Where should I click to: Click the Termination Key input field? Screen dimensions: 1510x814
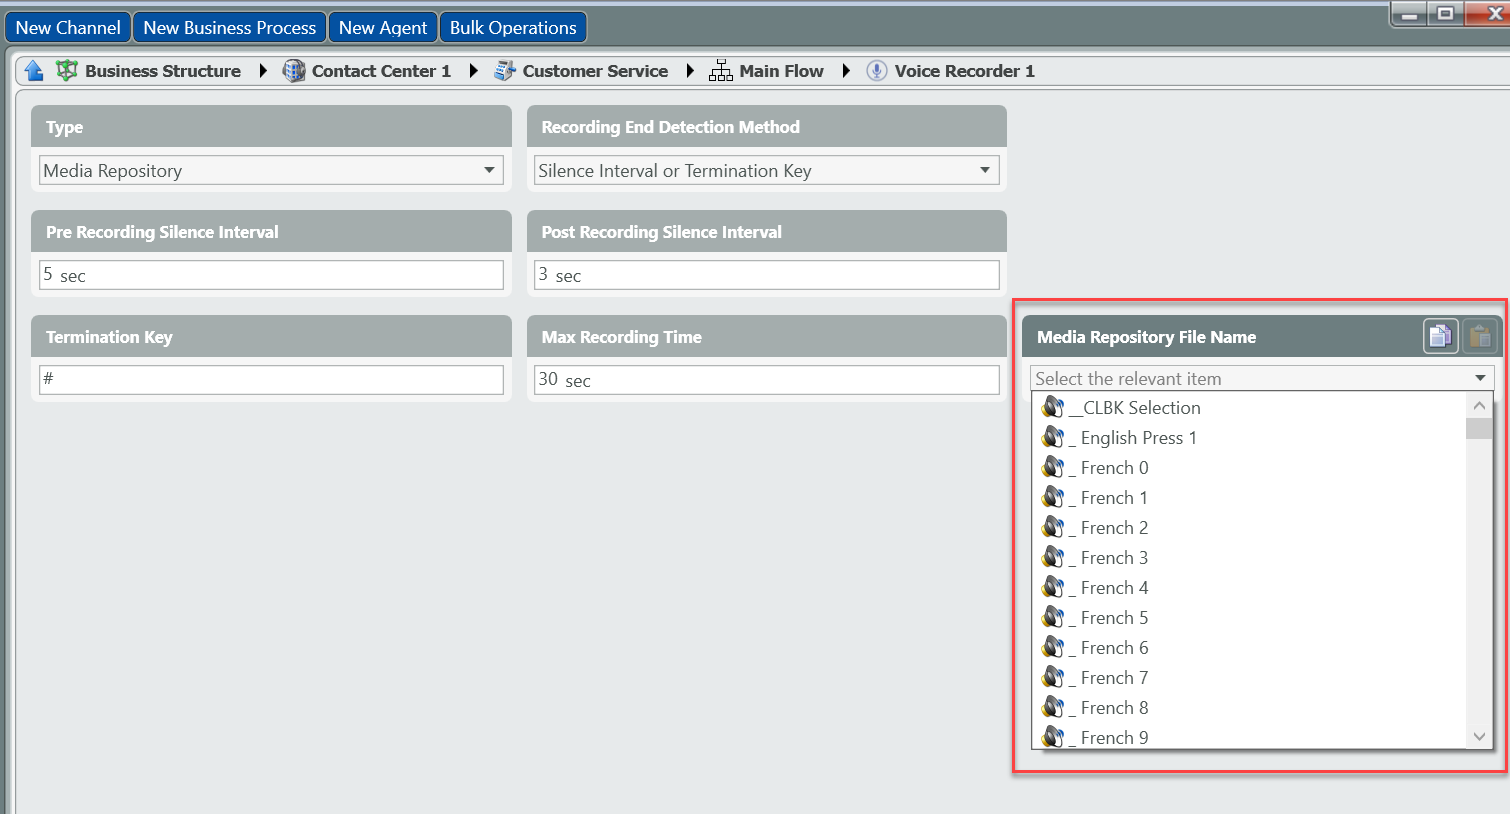point(271,380)
